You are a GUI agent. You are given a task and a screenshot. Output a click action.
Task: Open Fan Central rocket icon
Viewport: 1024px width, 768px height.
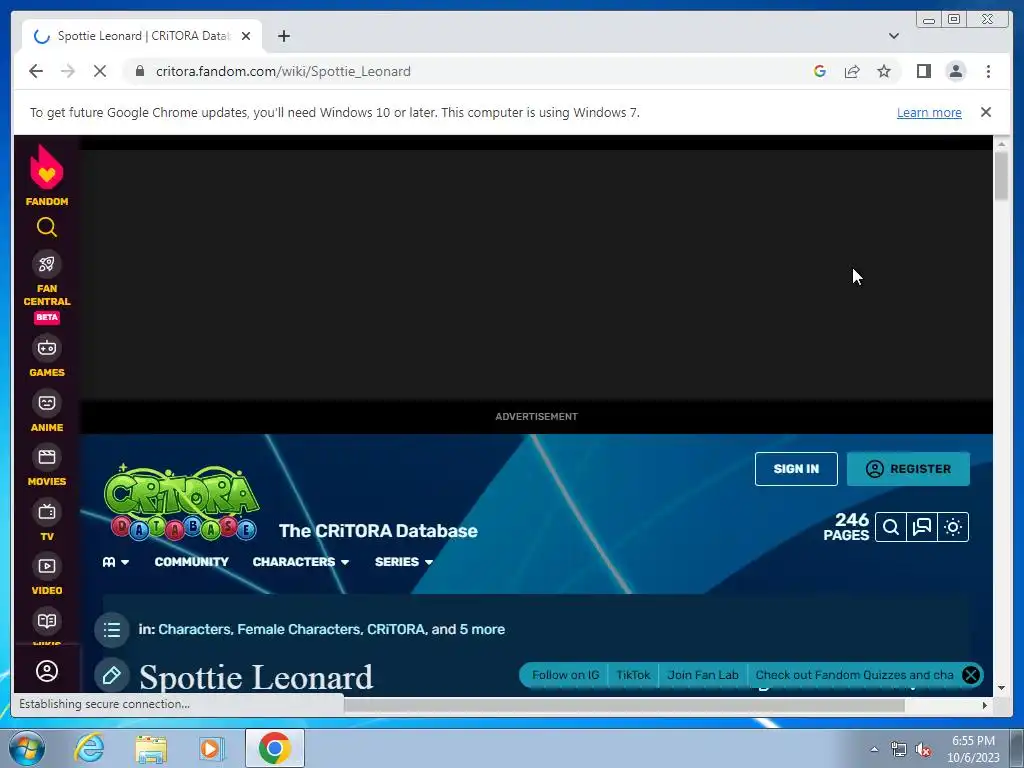click(46, 264)
